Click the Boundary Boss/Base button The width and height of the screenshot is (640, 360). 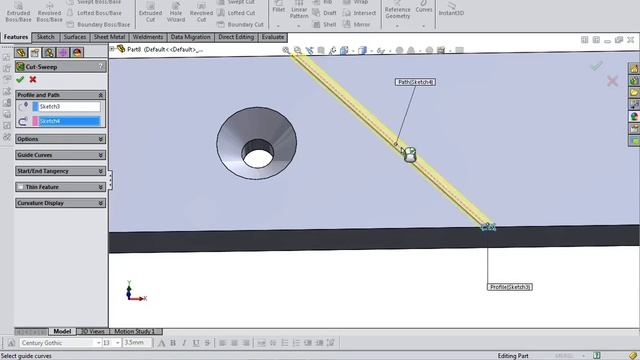98,24
